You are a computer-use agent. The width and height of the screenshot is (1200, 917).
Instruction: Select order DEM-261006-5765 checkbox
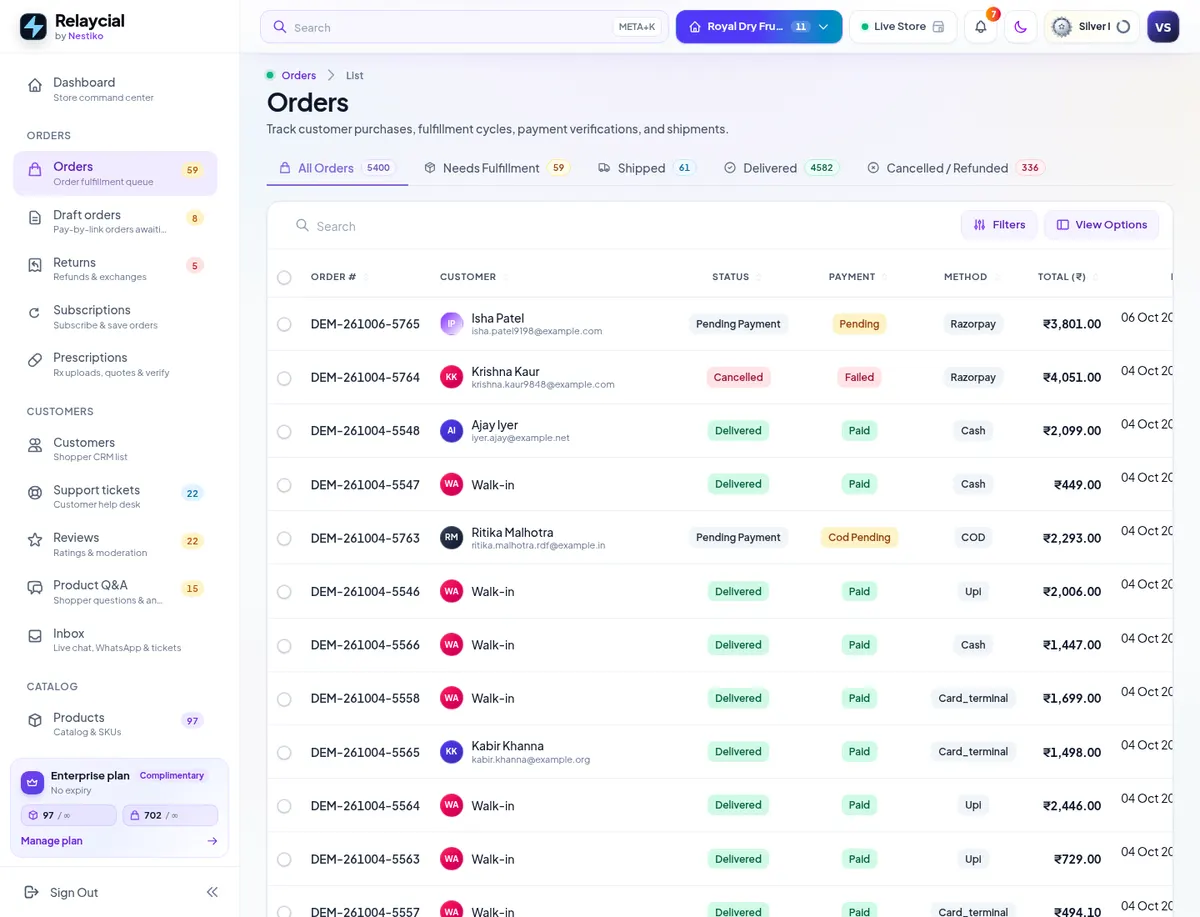pos(284,324)
